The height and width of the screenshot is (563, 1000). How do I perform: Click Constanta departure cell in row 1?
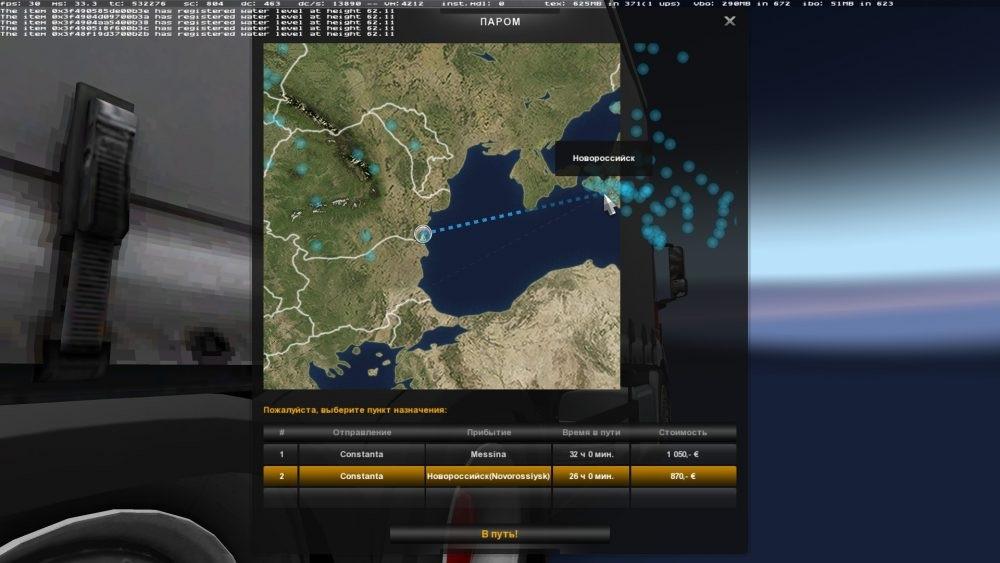pos(362,454)
